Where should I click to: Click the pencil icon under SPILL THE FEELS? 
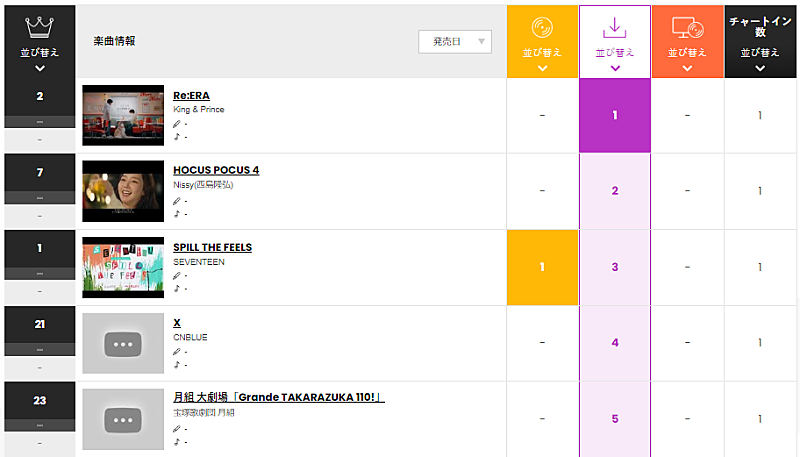pos(177,276)
